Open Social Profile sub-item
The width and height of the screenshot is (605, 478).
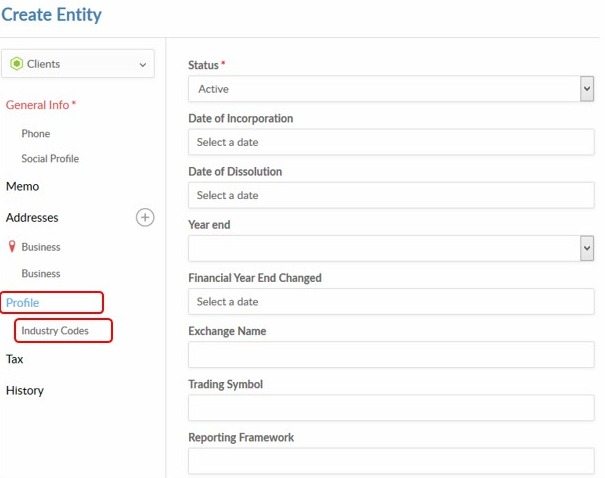[50, 159]
